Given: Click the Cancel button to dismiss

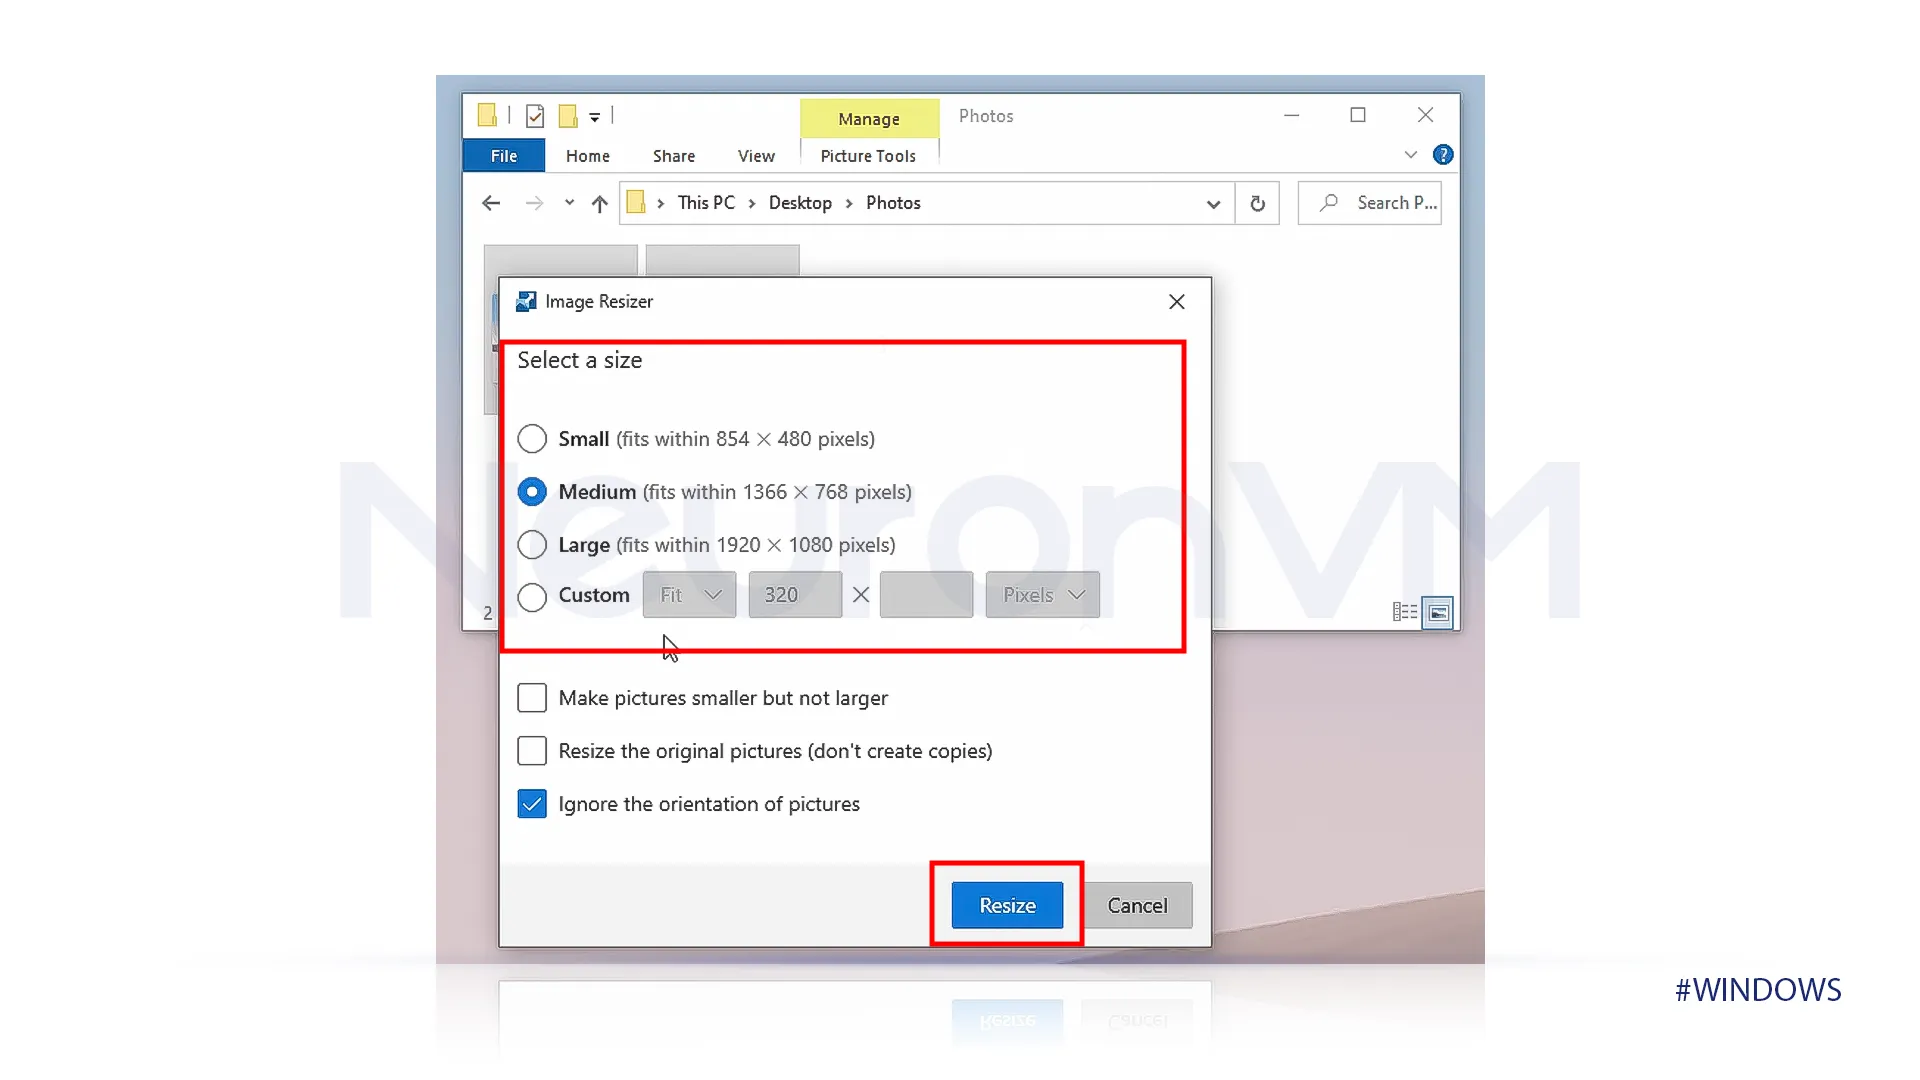Looking at the screenshot, I should [1137, 905].
